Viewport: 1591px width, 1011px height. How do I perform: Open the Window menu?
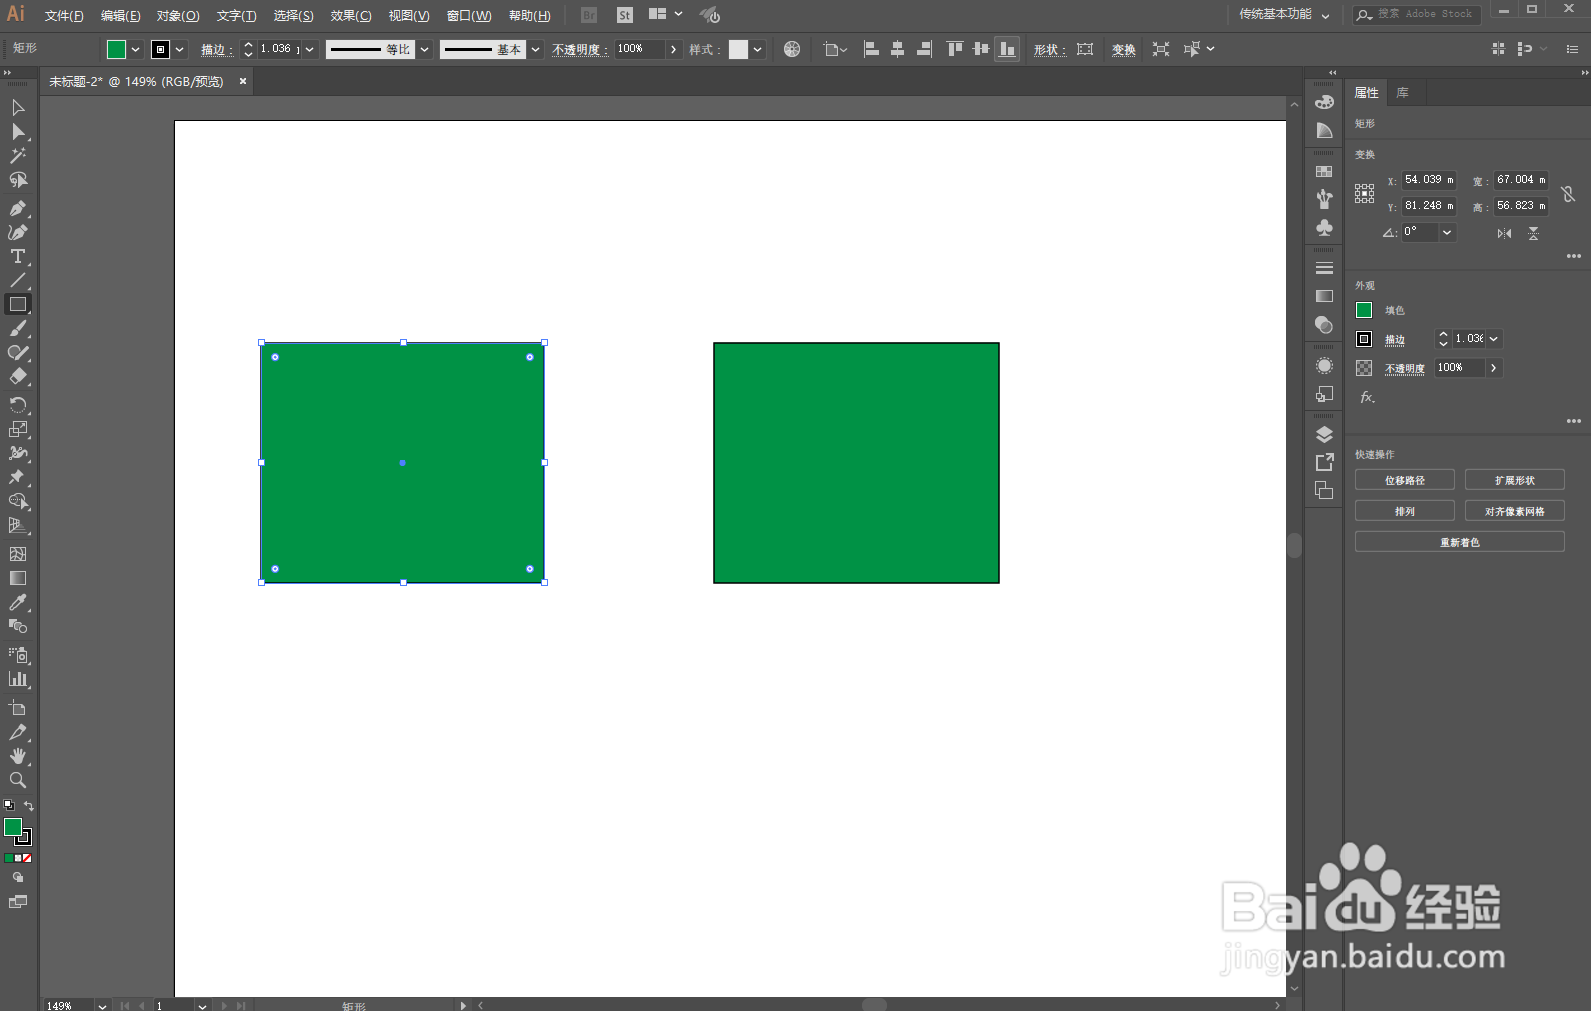(469, 15)
